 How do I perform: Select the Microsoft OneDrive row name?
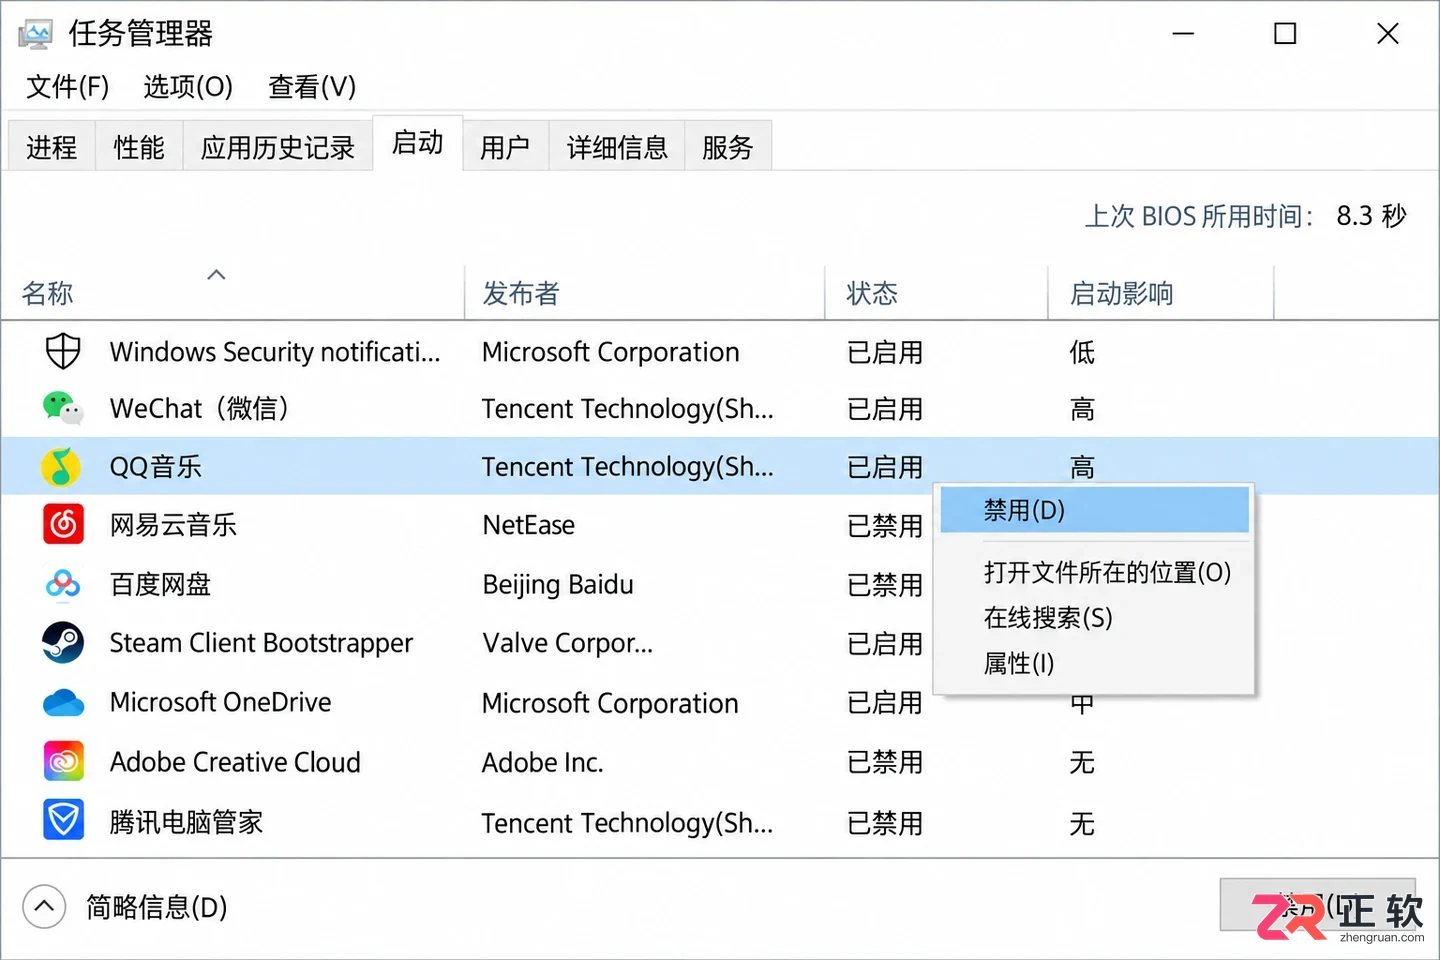coord(220,702)
